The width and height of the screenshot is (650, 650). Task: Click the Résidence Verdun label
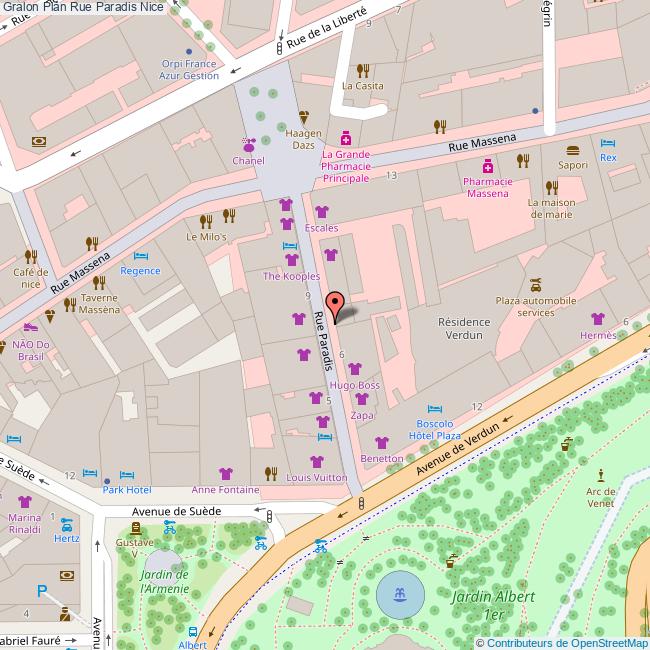point(465,328)
